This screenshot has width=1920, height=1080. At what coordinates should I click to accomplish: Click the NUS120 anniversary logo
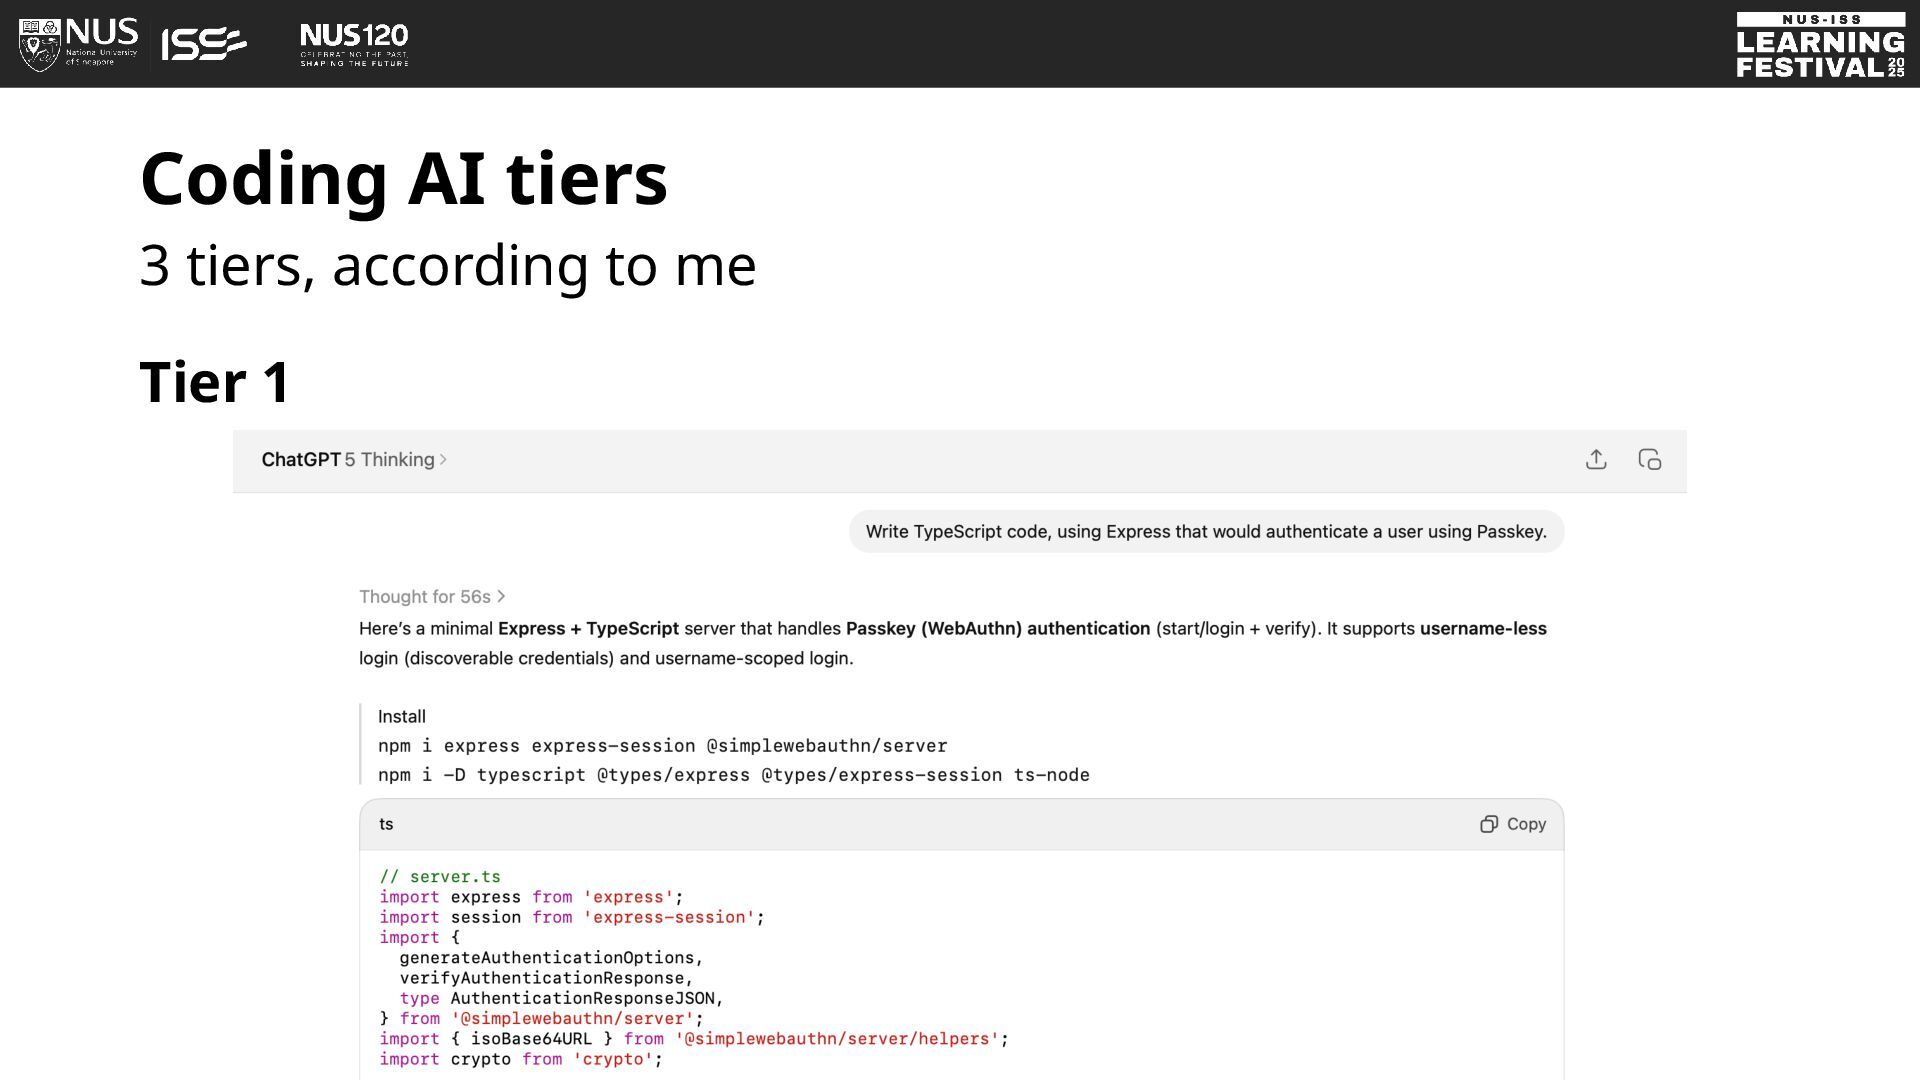[354, 44]
